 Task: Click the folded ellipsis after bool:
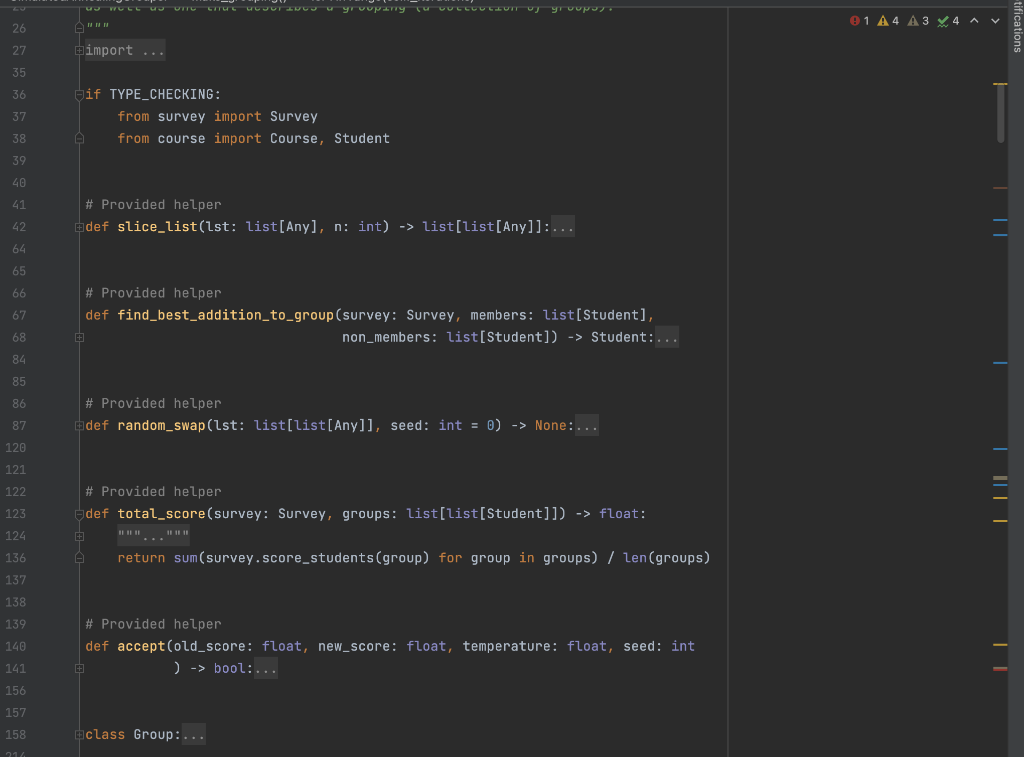[x=265, y=668]
